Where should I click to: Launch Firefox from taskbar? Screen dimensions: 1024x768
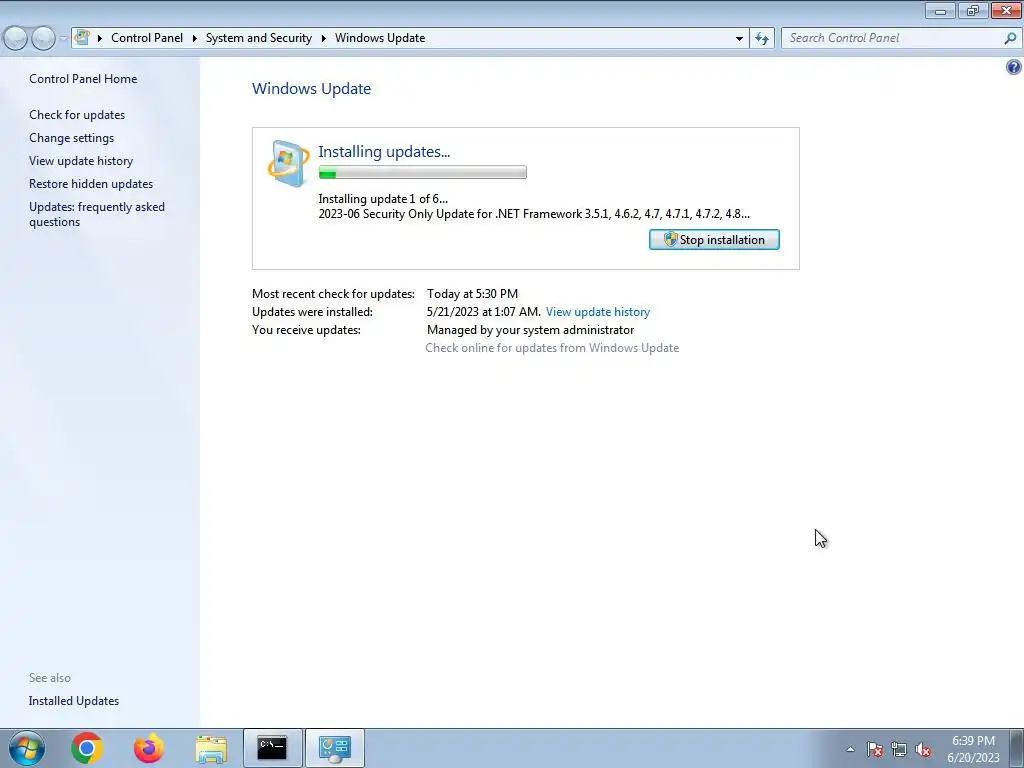pyautogui.click(x=149, y=748)
